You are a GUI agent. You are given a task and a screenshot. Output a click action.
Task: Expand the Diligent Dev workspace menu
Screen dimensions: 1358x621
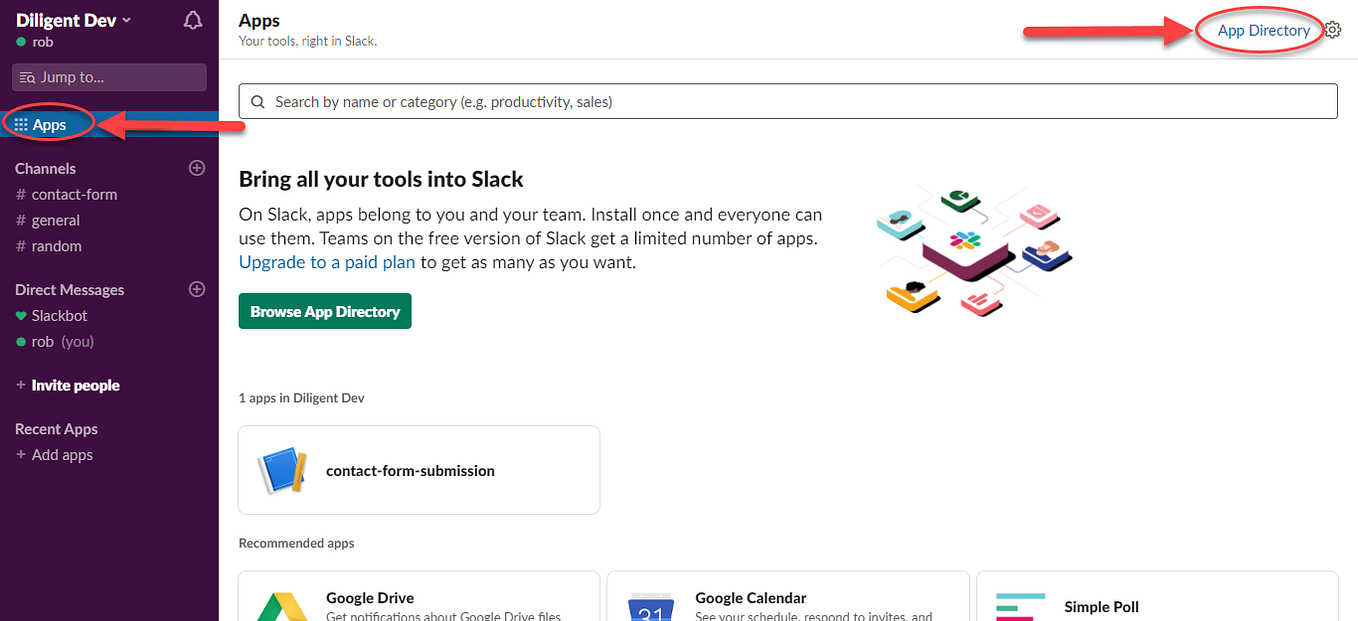click(x=73, y=21)
